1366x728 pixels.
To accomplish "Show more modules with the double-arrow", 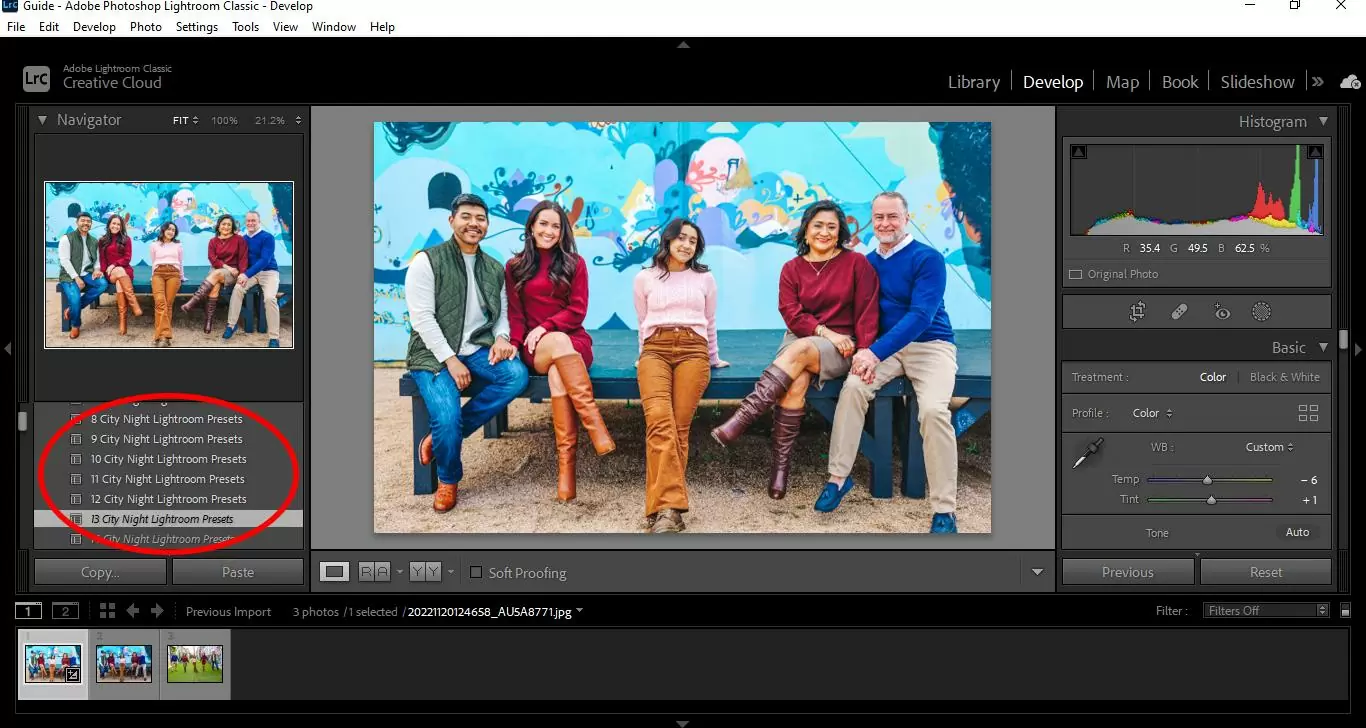I will (x=1318, y=82).
